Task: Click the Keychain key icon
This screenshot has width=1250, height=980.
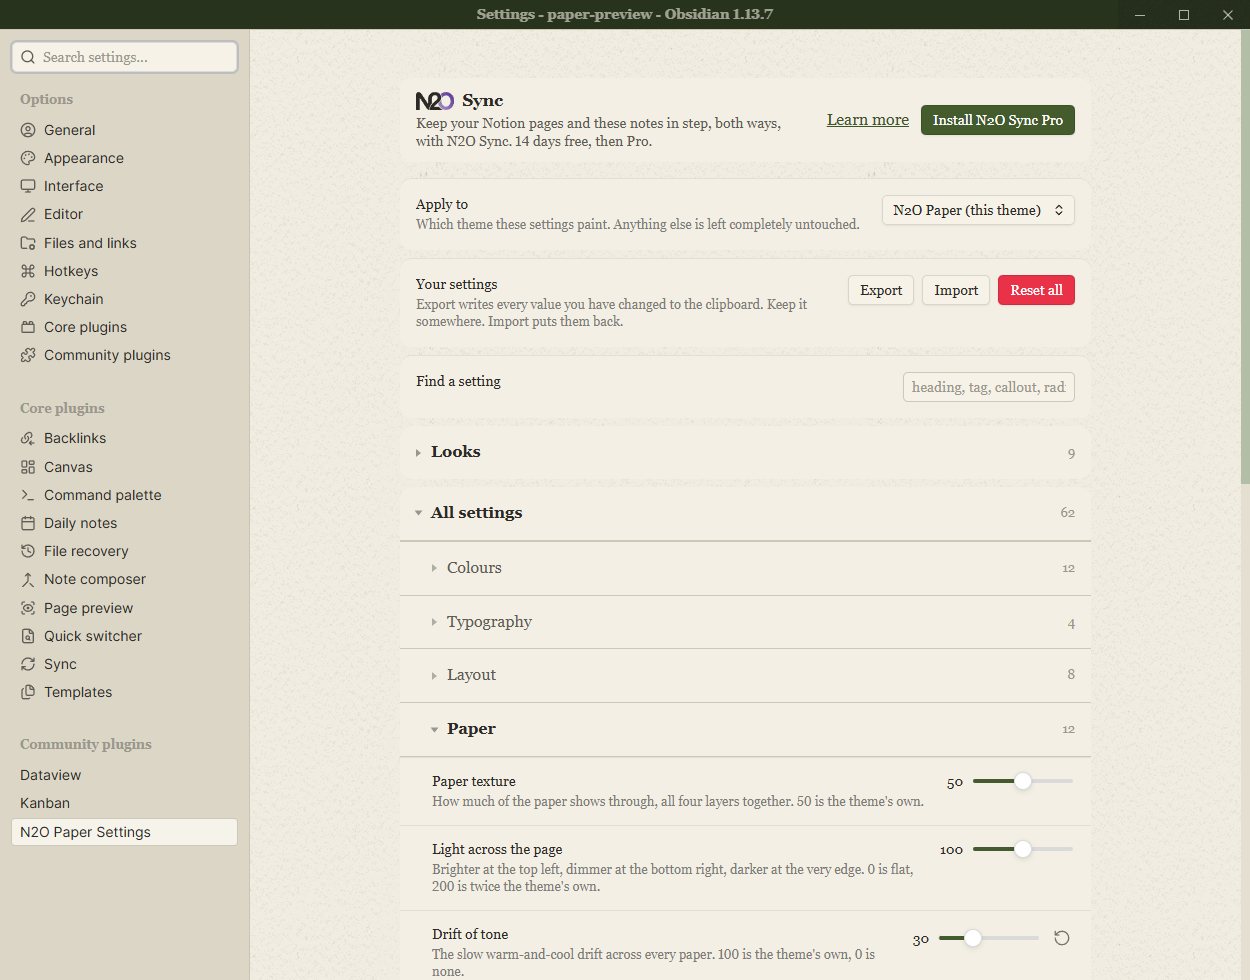Action: (x=28, y=299)
